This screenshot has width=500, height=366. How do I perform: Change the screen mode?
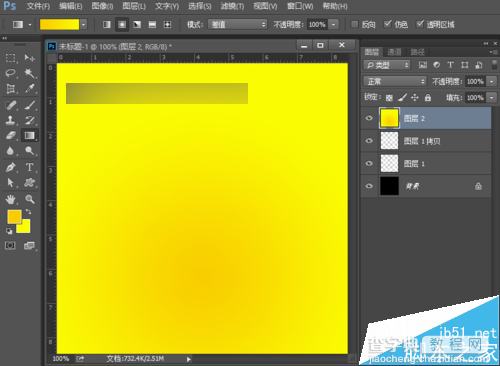coord(29,246)
